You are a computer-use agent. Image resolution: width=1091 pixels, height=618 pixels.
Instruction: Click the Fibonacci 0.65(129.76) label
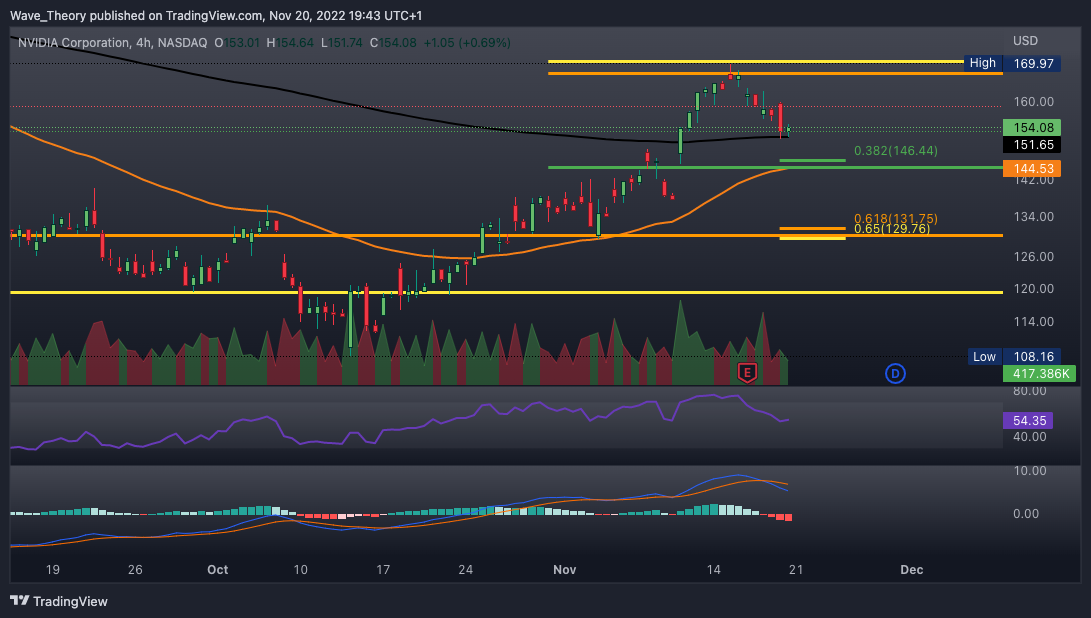click(892, 229)
